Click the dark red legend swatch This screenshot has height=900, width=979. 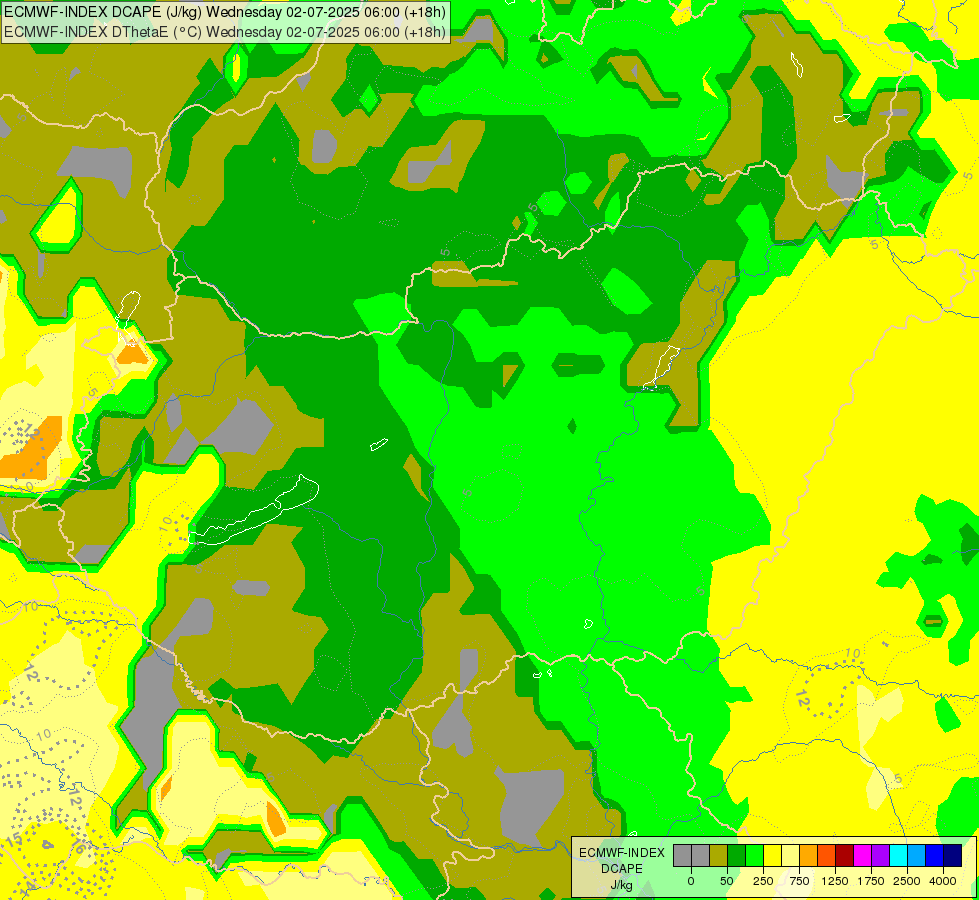coord(845,855)
